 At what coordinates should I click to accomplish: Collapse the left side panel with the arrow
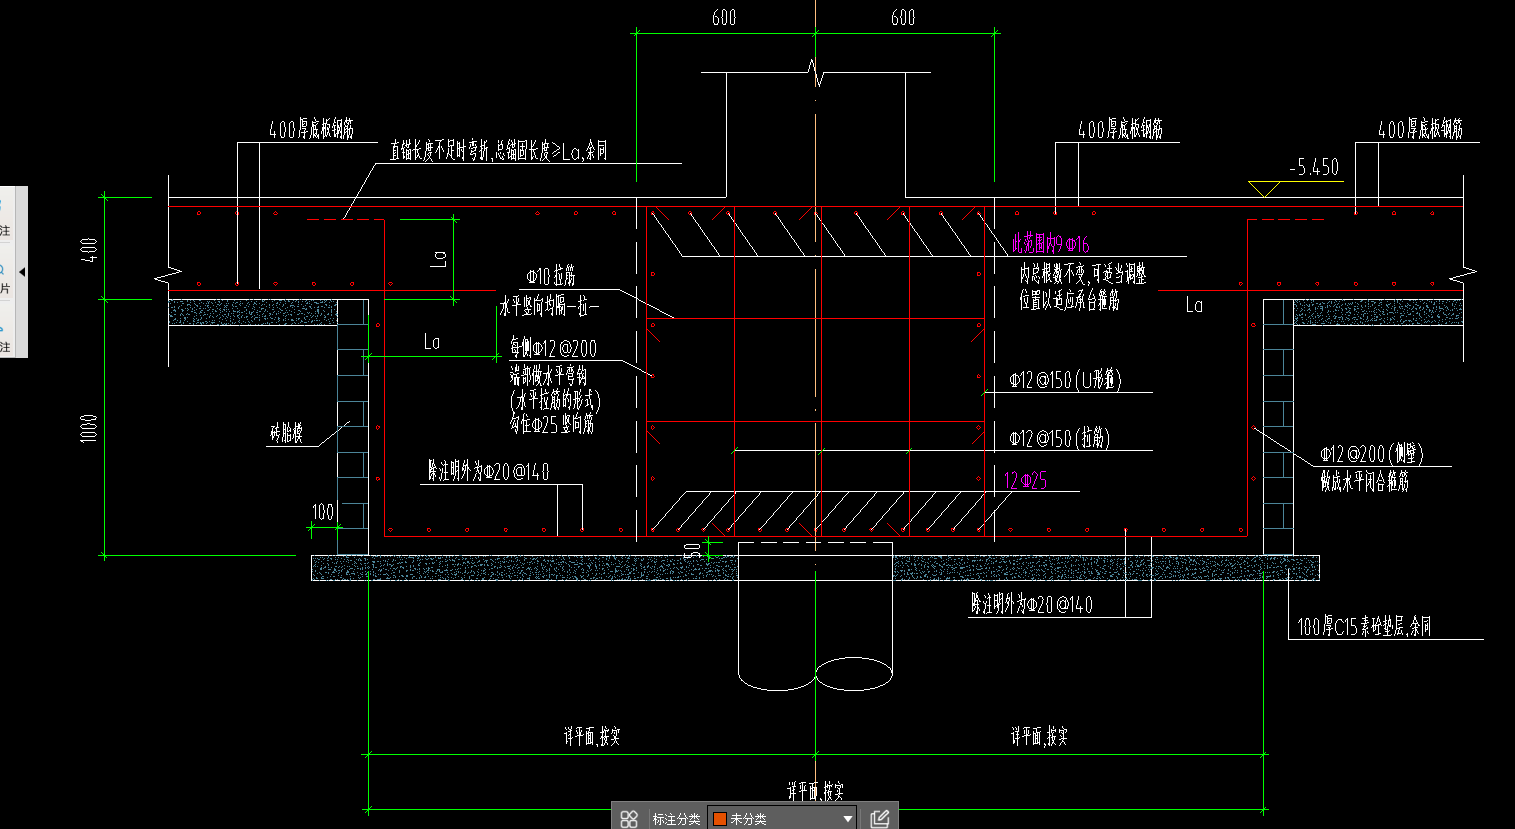22,272
